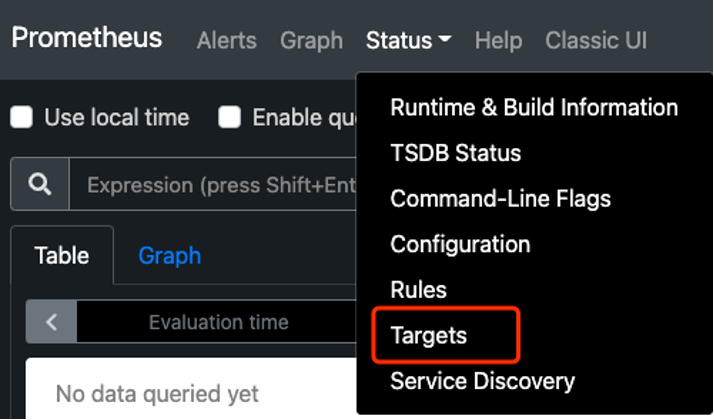Enable the query history checkbox
714x420 pixels.
pos(230,118)
